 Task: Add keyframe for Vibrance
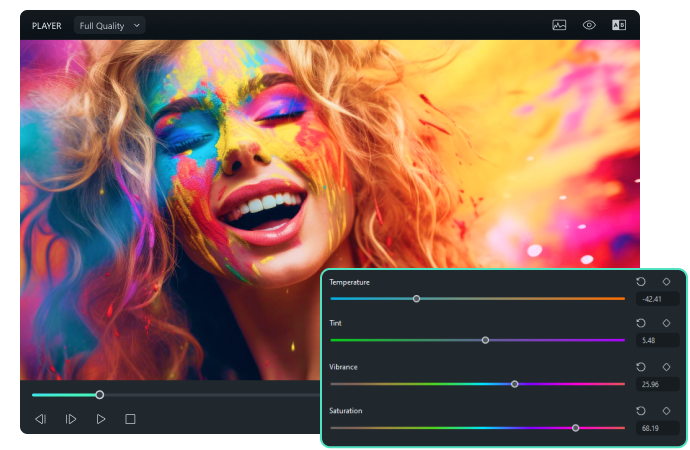click(666, 366)
